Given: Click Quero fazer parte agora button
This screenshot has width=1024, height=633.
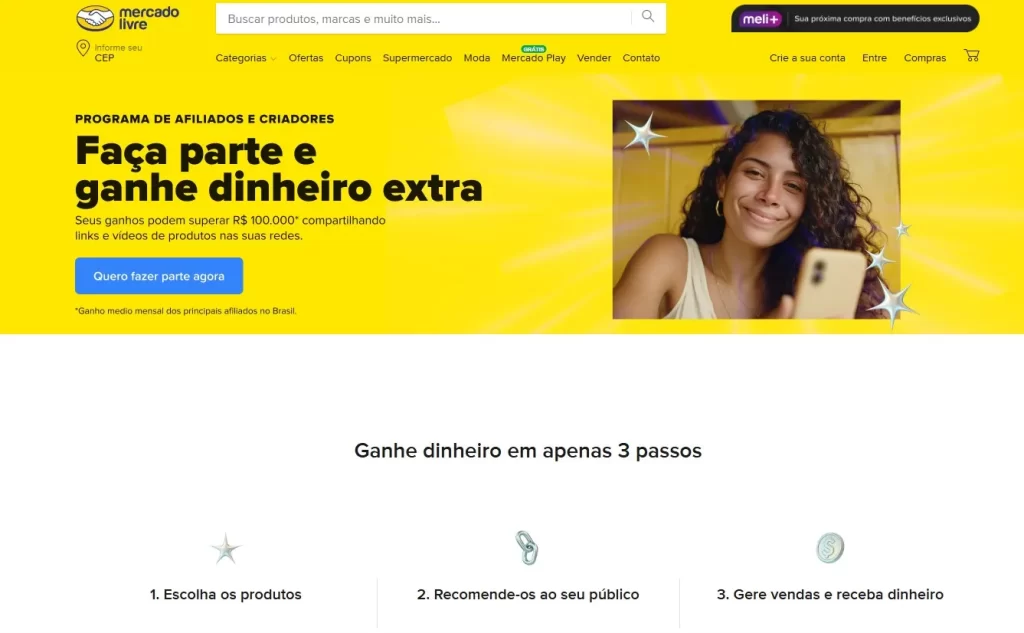Looking at the screenshot, I should [x=159, y=276].
